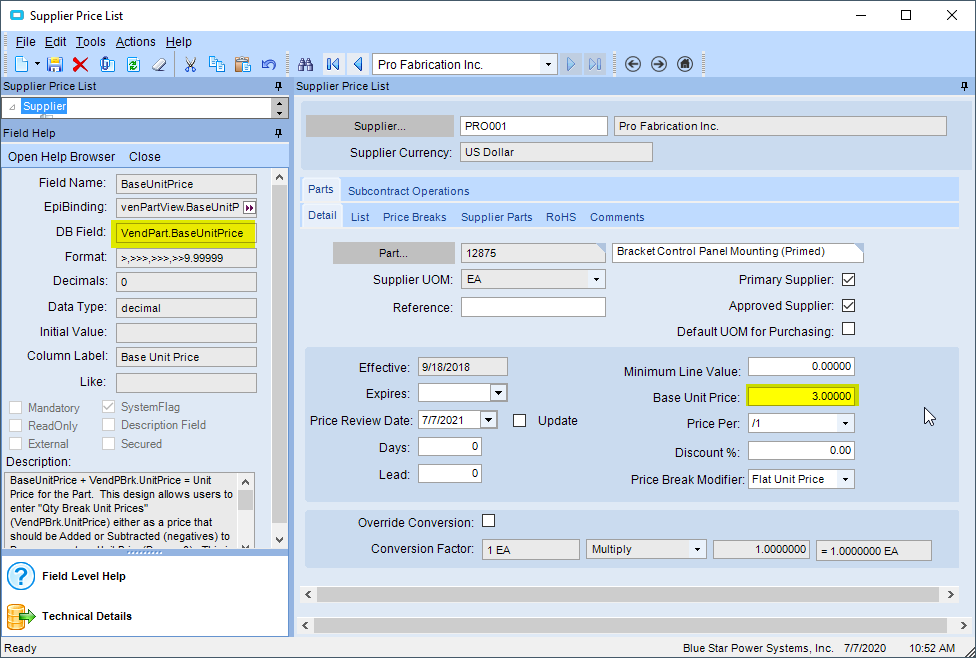Click the red X Delete icon
Image resolution: width=976 pixels, height=658 pixels.
pos(80,64)
